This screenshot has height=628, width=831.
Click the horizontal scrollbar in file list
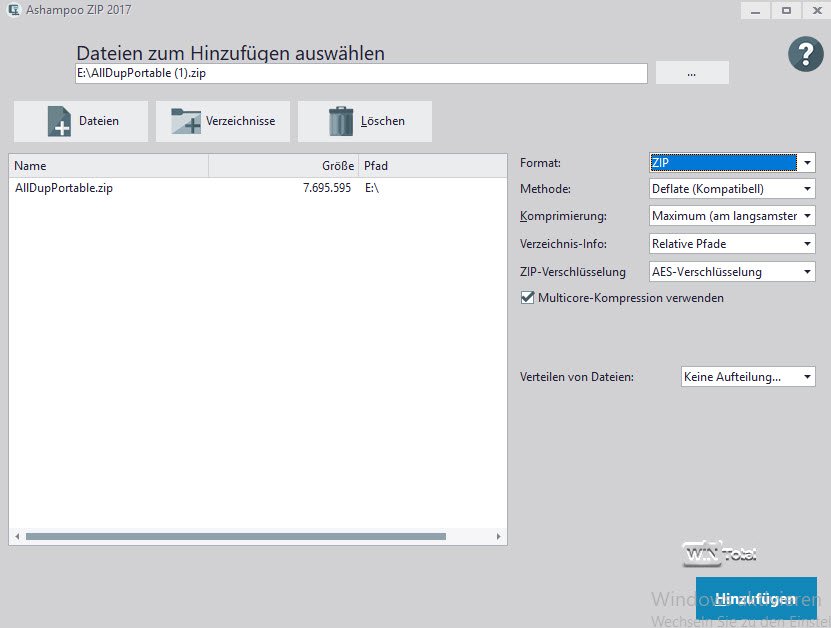click(236, 537)
